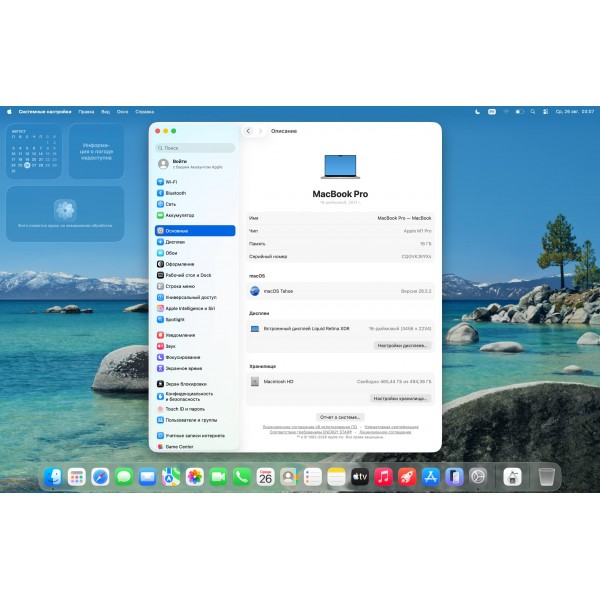Click the Liquid Retina XDR display row
Viewport: 600px width, 600px height.
coord(340,329)
